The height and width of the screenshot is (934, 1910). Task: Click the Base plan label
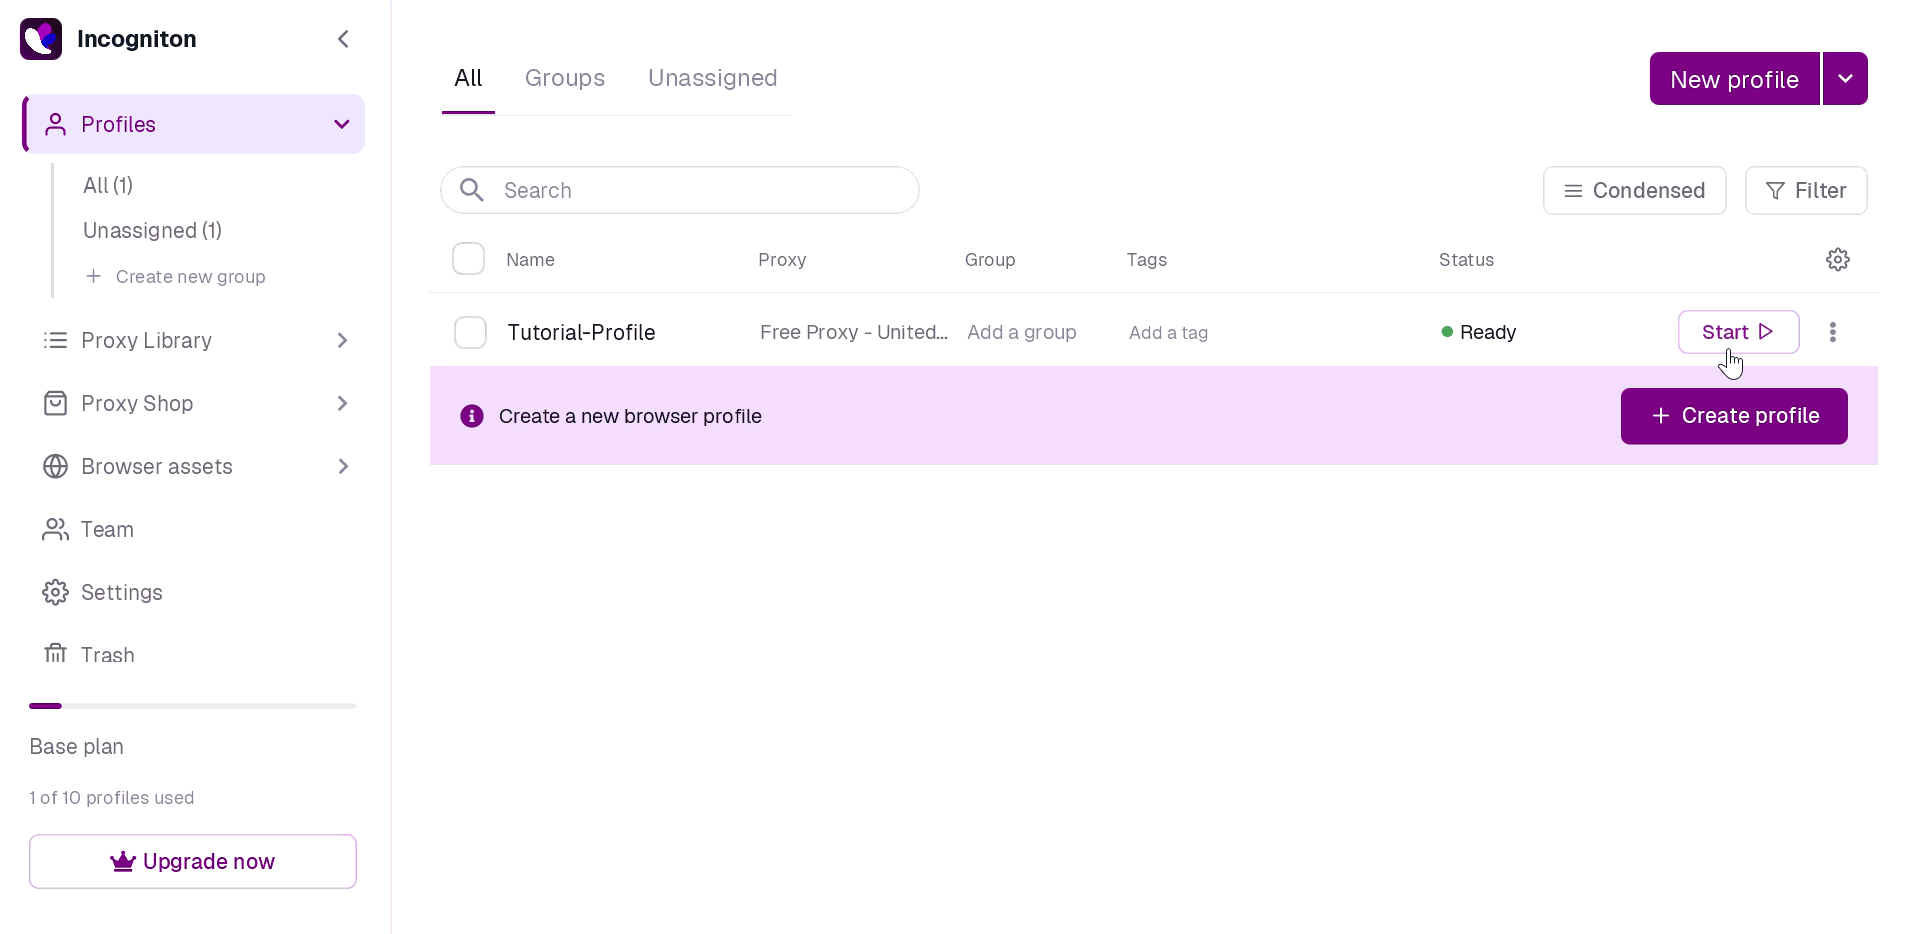pos(77,747)
